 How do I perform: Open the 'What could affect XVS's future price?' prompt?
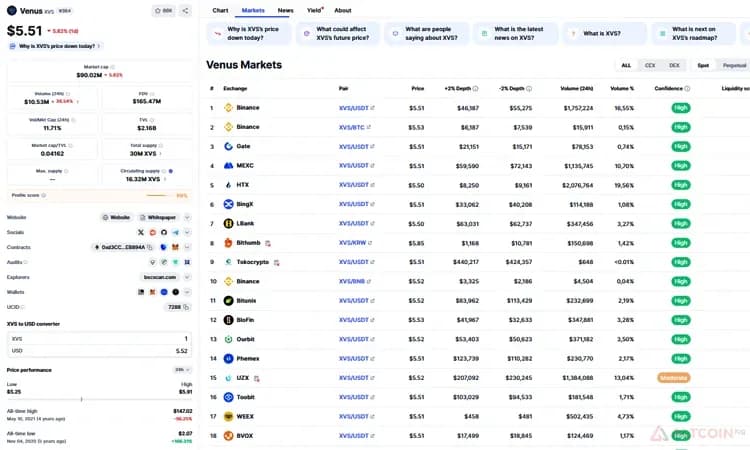(338, 33)
